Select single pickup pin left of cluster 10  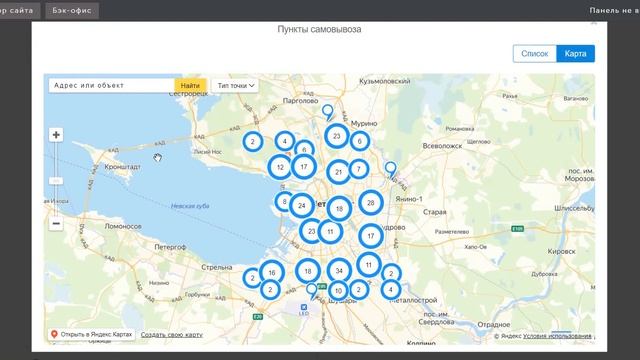coord(312,290)
